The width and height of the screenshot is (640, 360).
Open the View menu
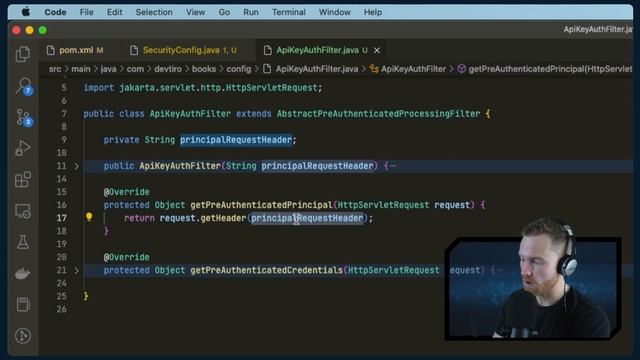point(196,12)
